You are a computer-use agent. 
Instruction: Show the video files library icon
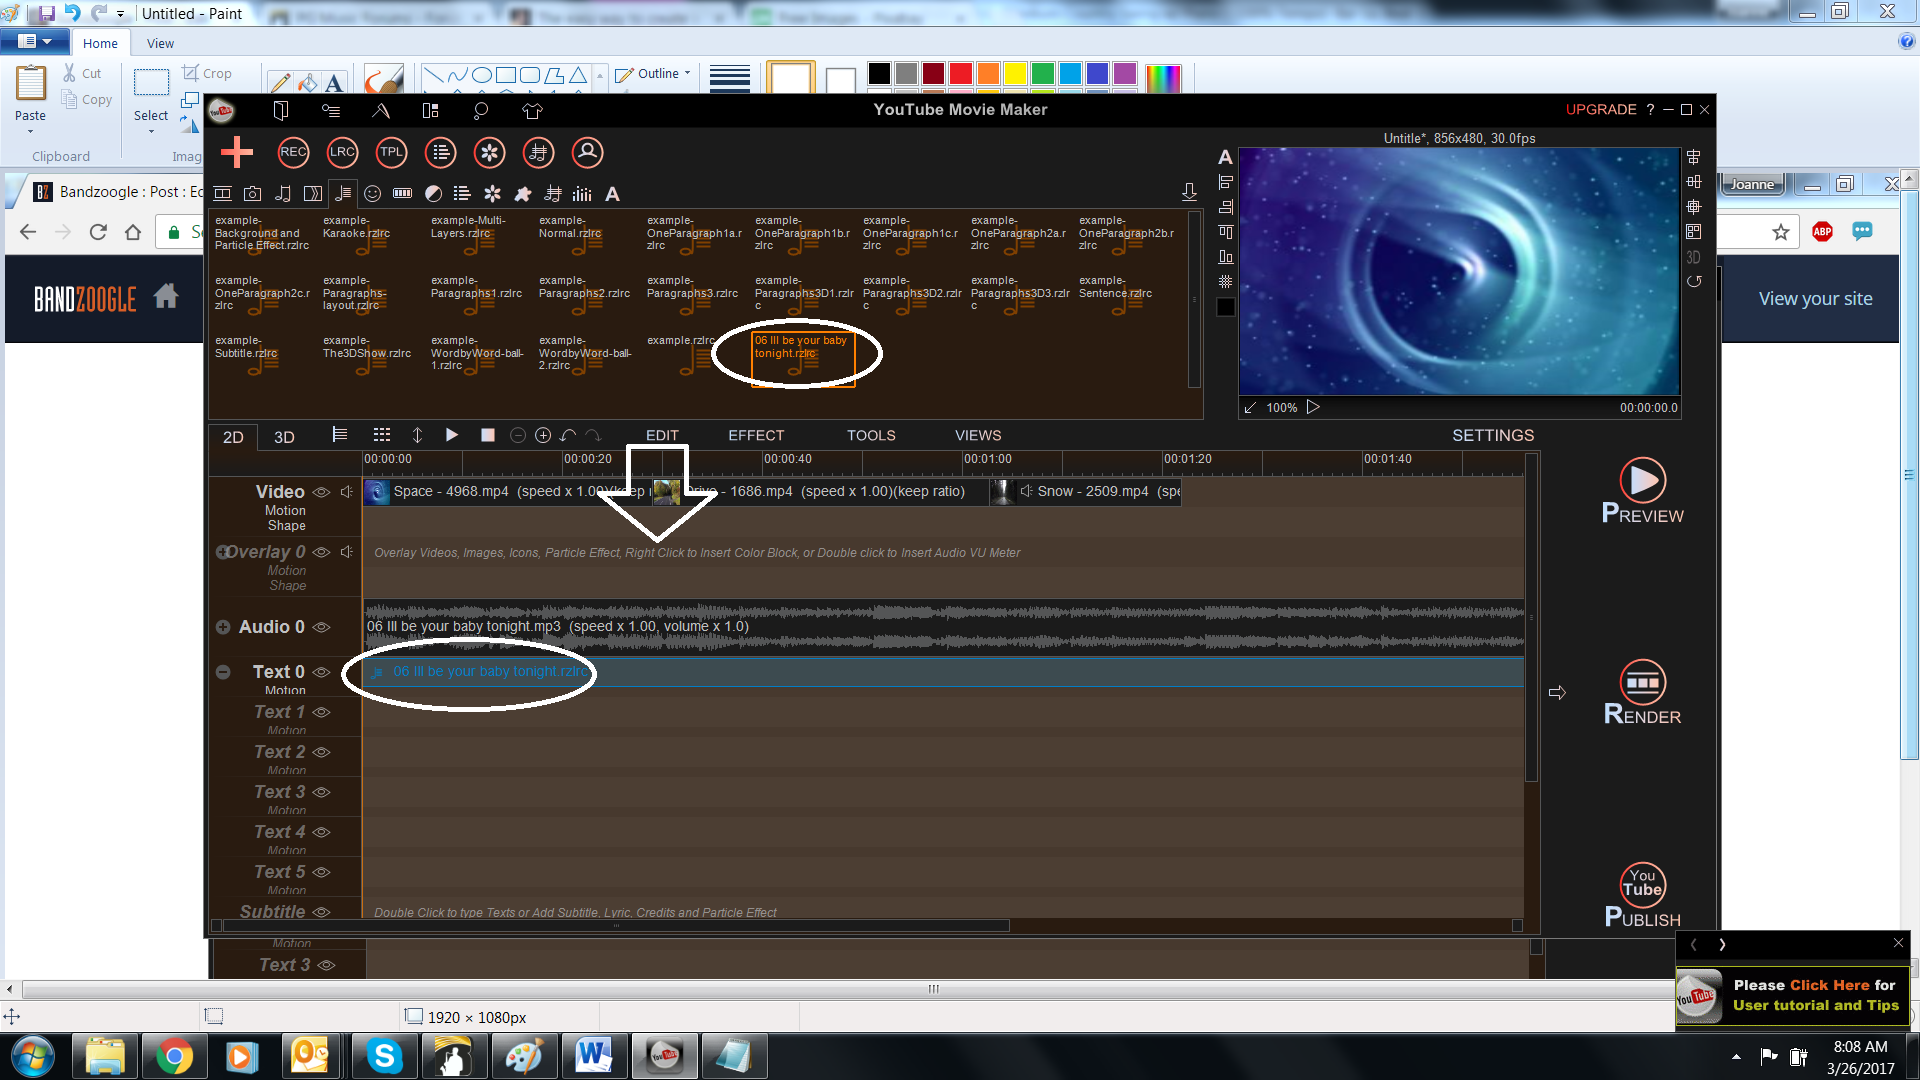point(223,194)
